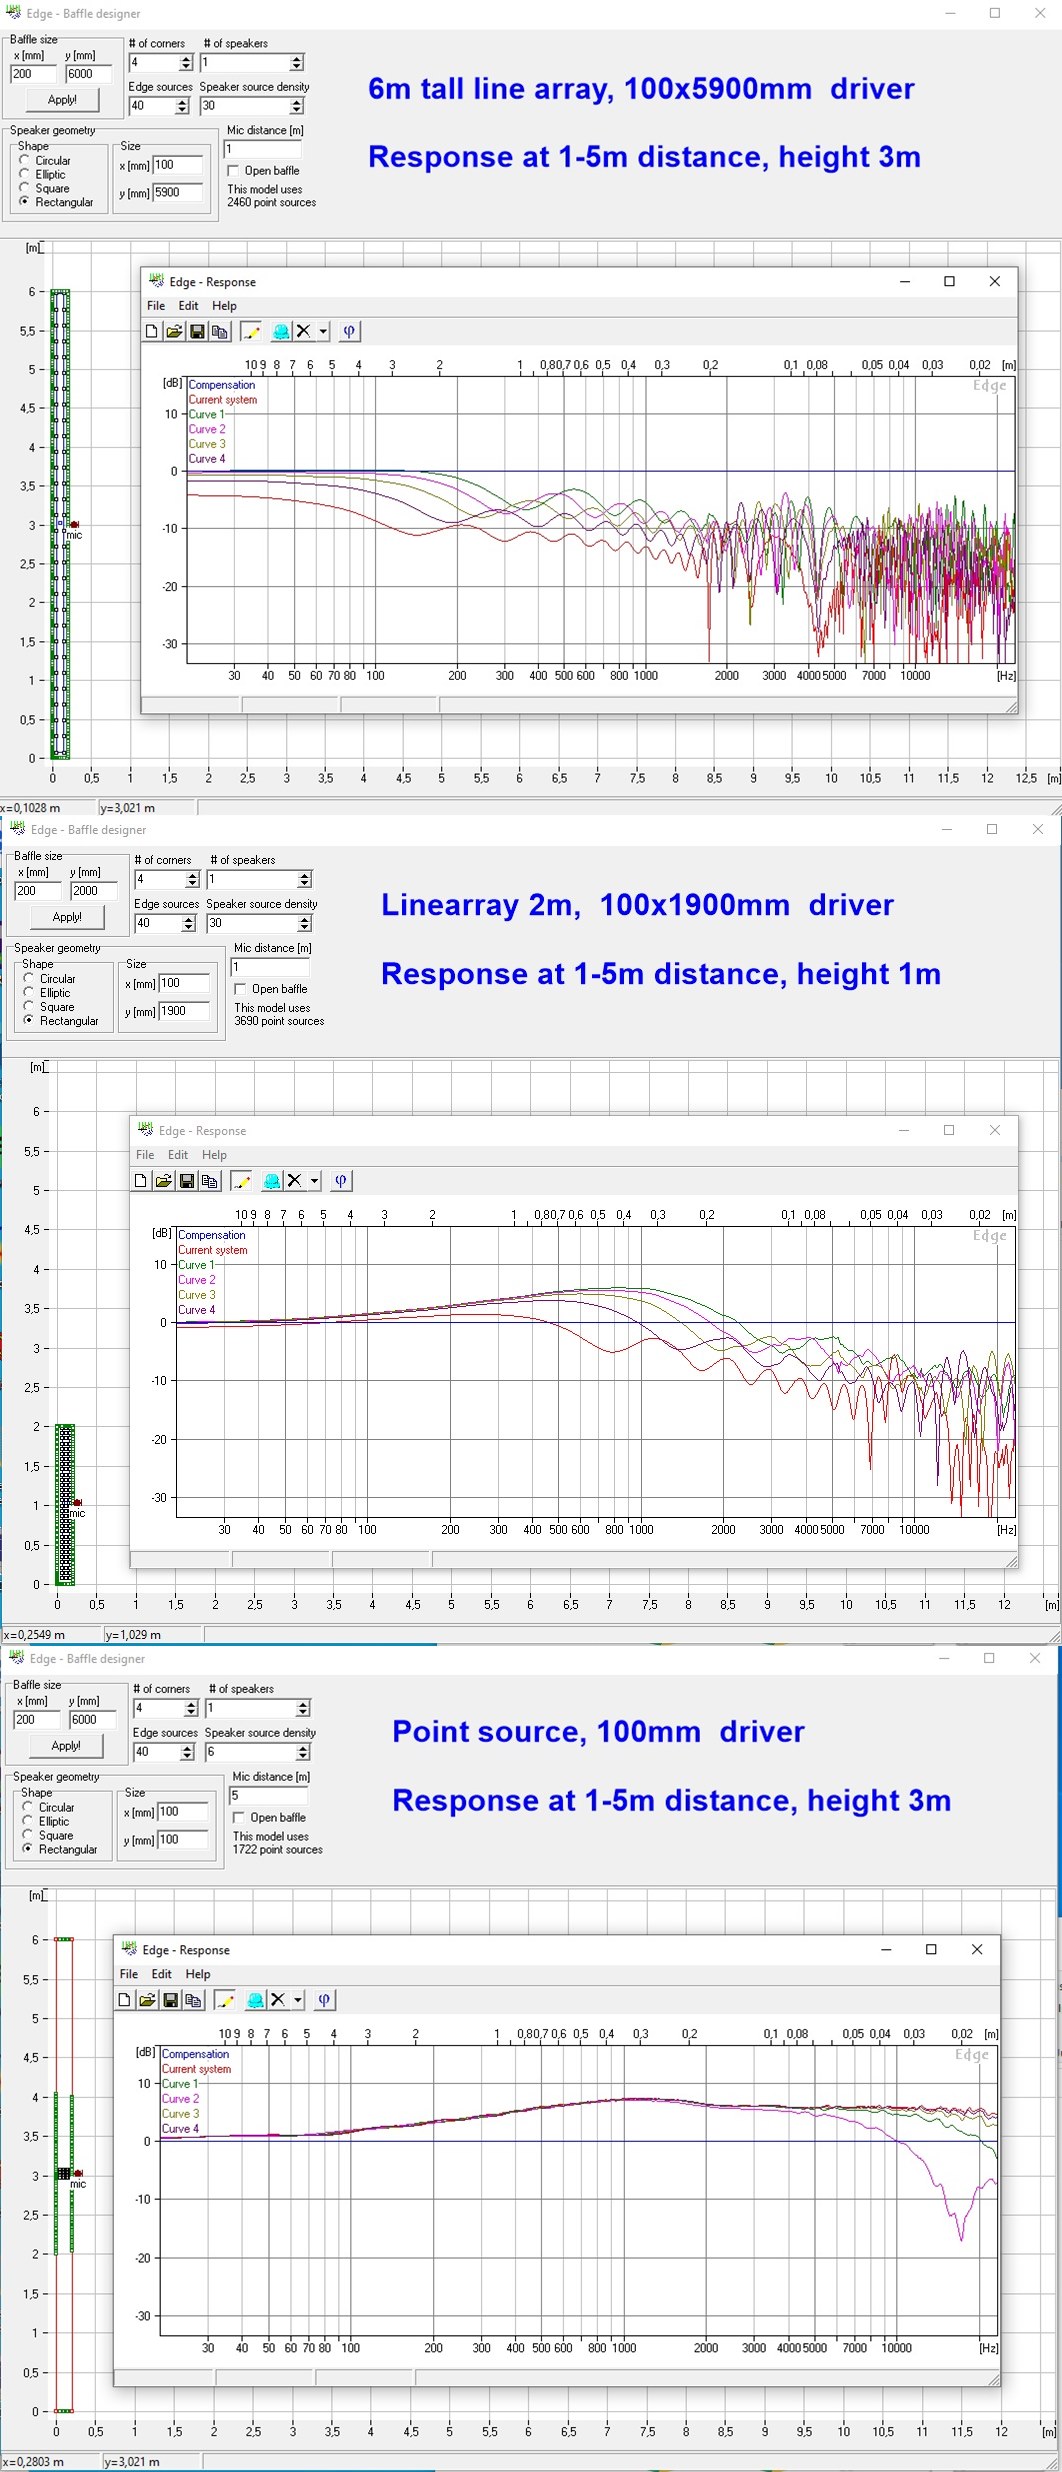Open # of speakers dropdown in 6m line array designer
Viewport: 1062px width, 2472px height.
click(x=296, y=62)
